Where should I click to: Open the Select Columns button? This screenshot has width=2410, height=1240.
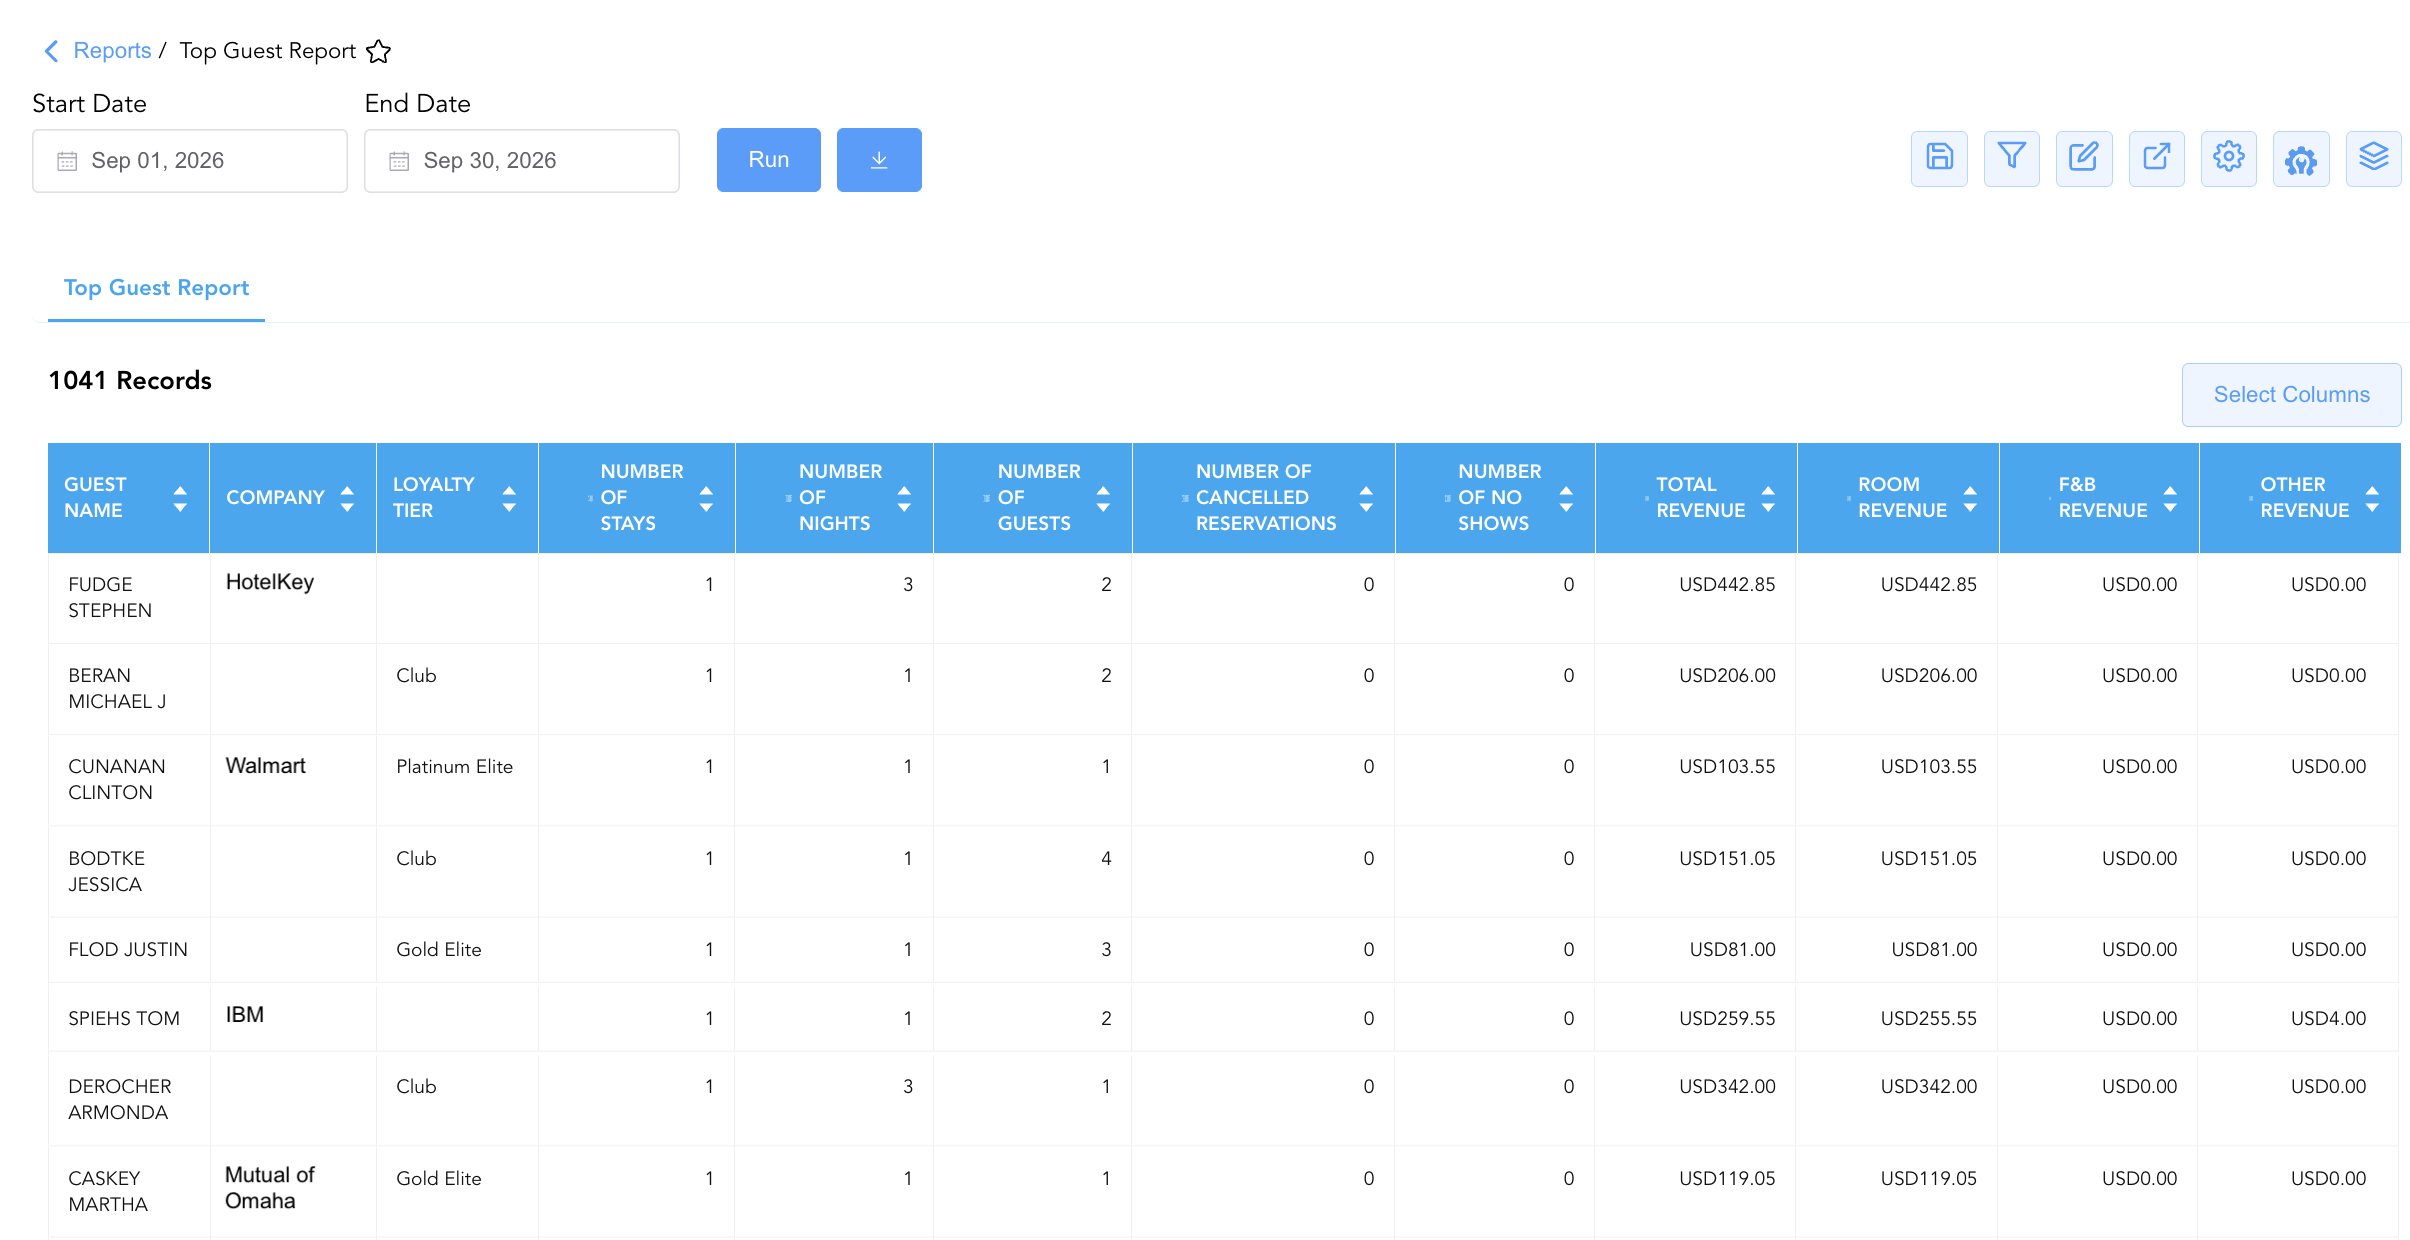[x=2291, y=395]
